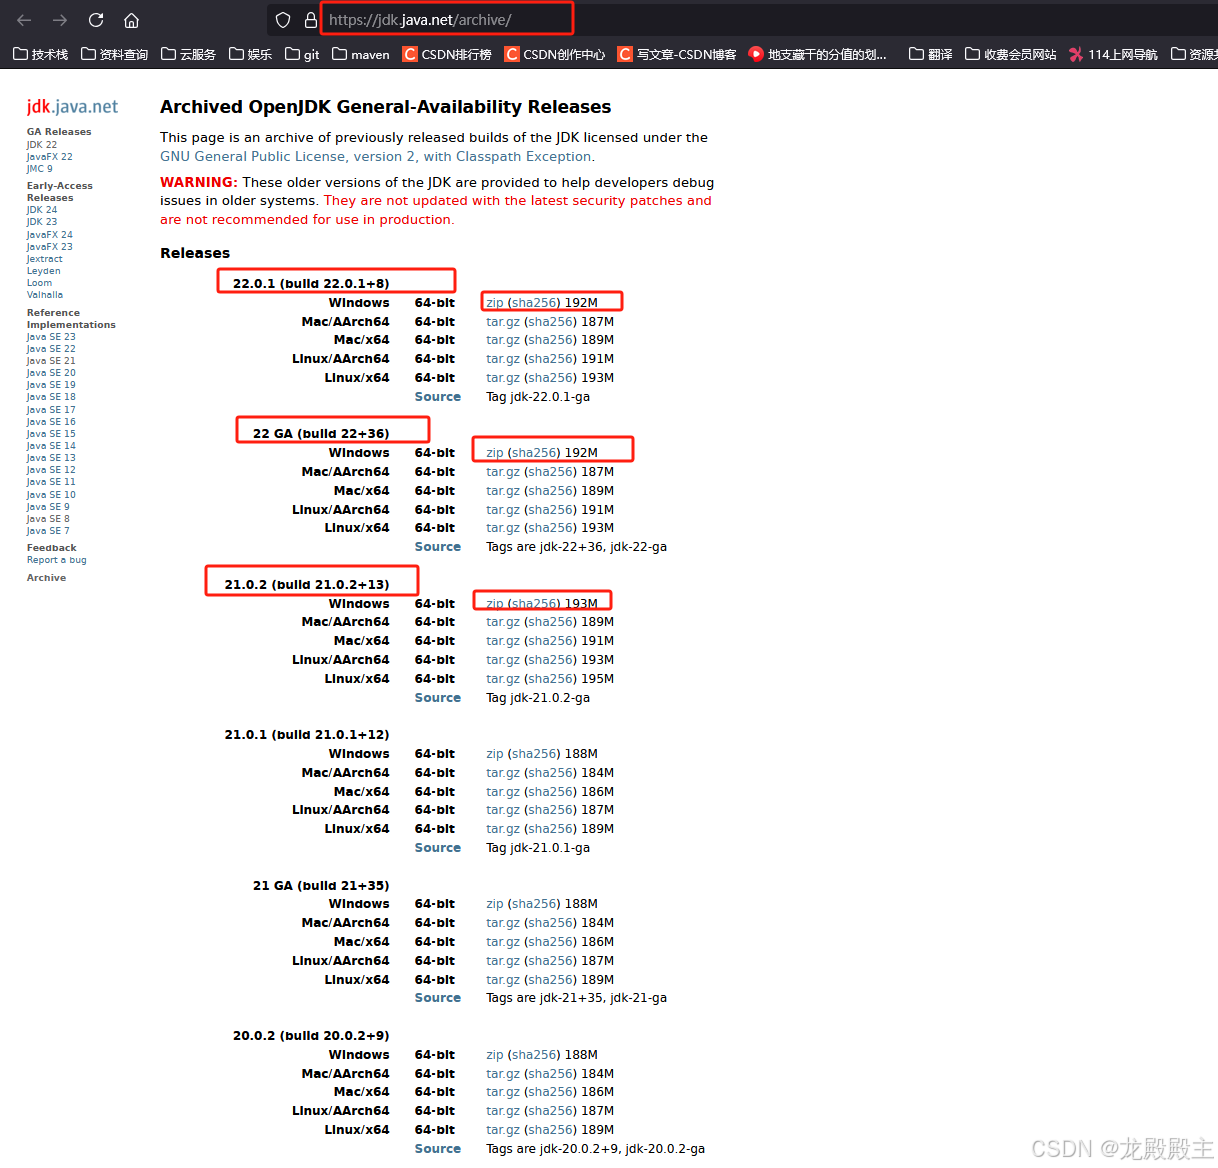Open the 翻译 bookmark folder
The height and width of the screenshot is (1168, 1218).
click(x=930, y=54)
